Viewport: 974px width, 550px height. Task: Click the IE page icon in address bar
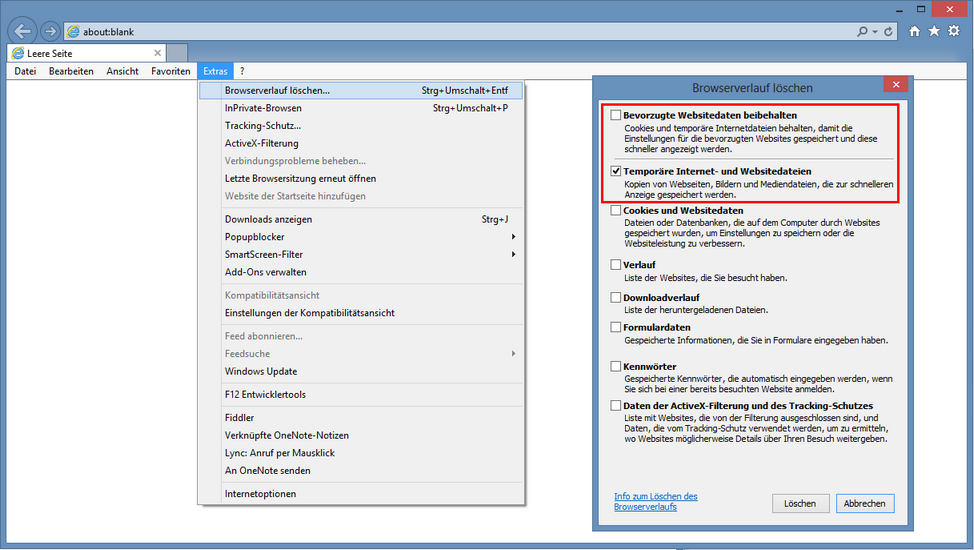pyautogui.click(x=73, y=31)
